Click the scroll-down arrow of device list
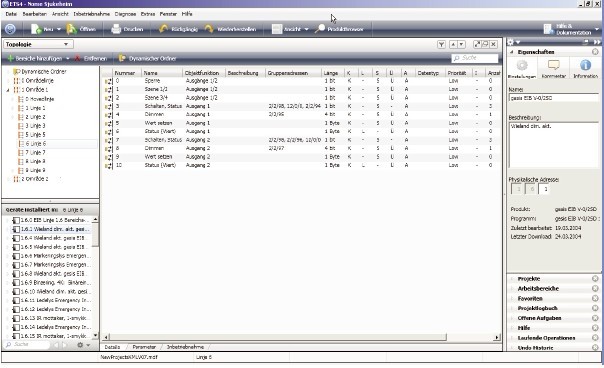The height and width of the screenshot is (368, 604). [x=95, y=336]
